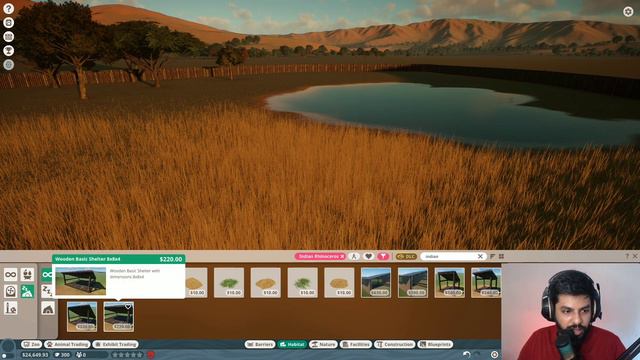640x360 pixels.
Task: Select the shelter thumbnail left of the favorited one
Action: (x=82, y=317)
